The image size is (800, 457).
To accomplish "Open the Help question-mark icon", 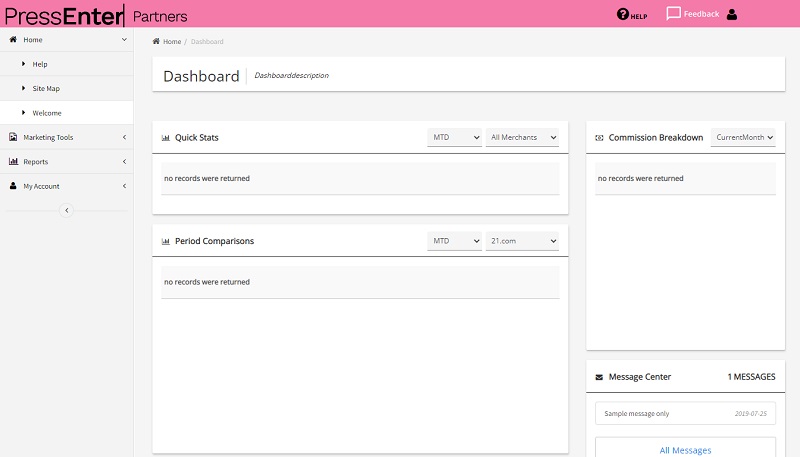I will pyautogui.click(x=622, y=14).
